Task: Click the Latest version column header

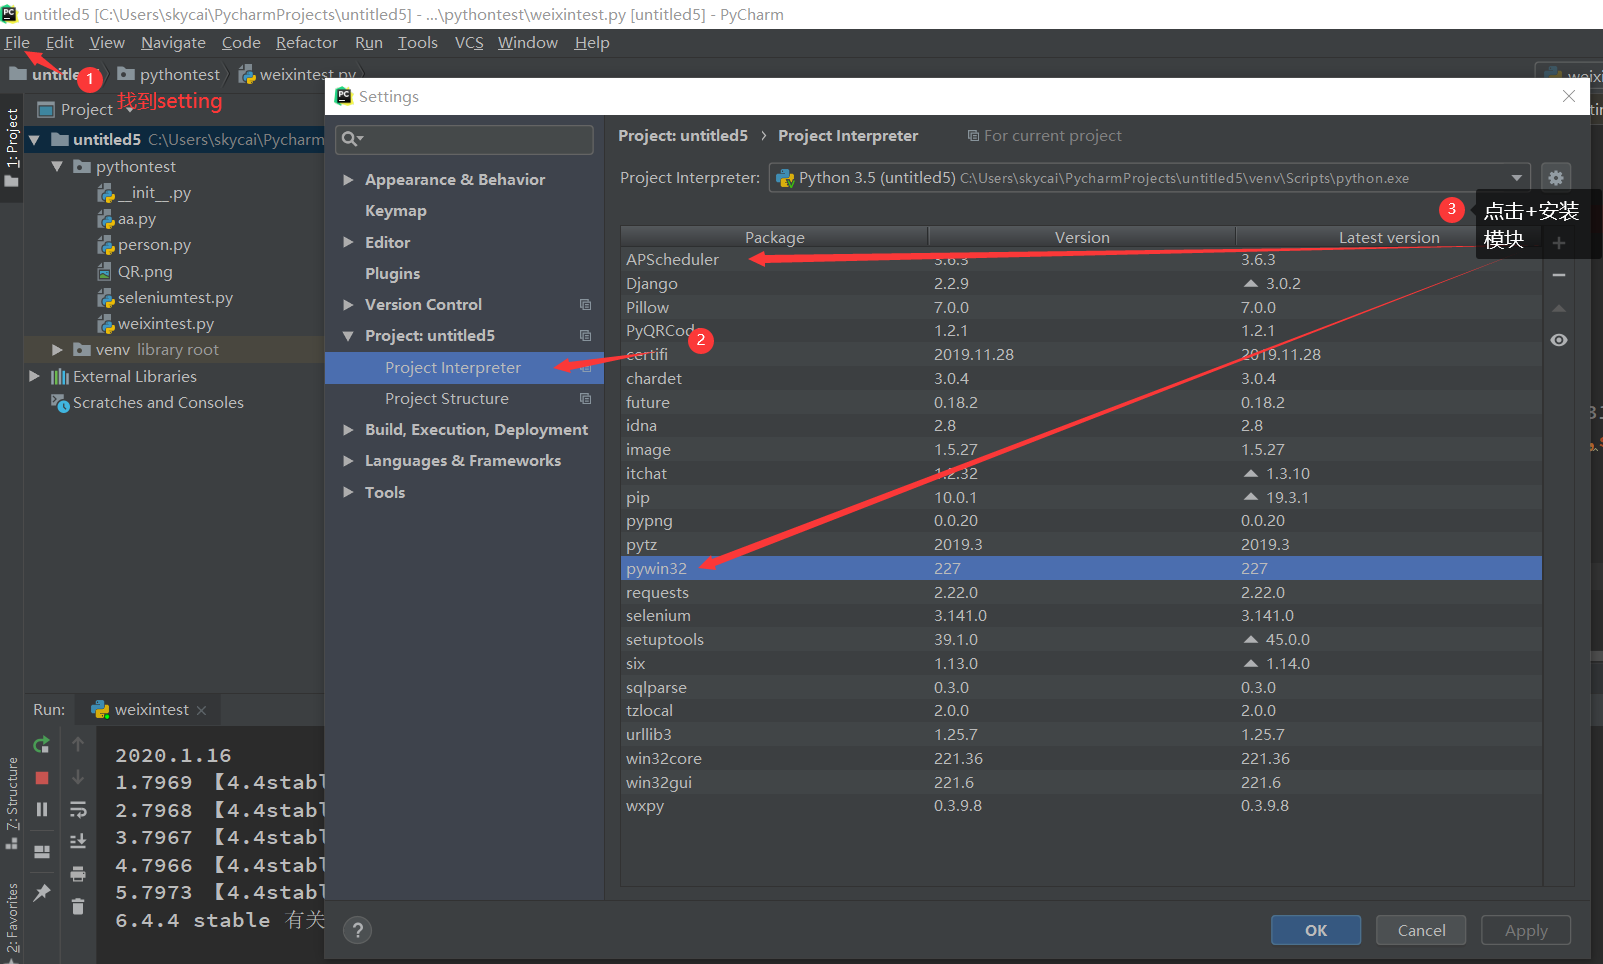Action: pos(1389,237)
